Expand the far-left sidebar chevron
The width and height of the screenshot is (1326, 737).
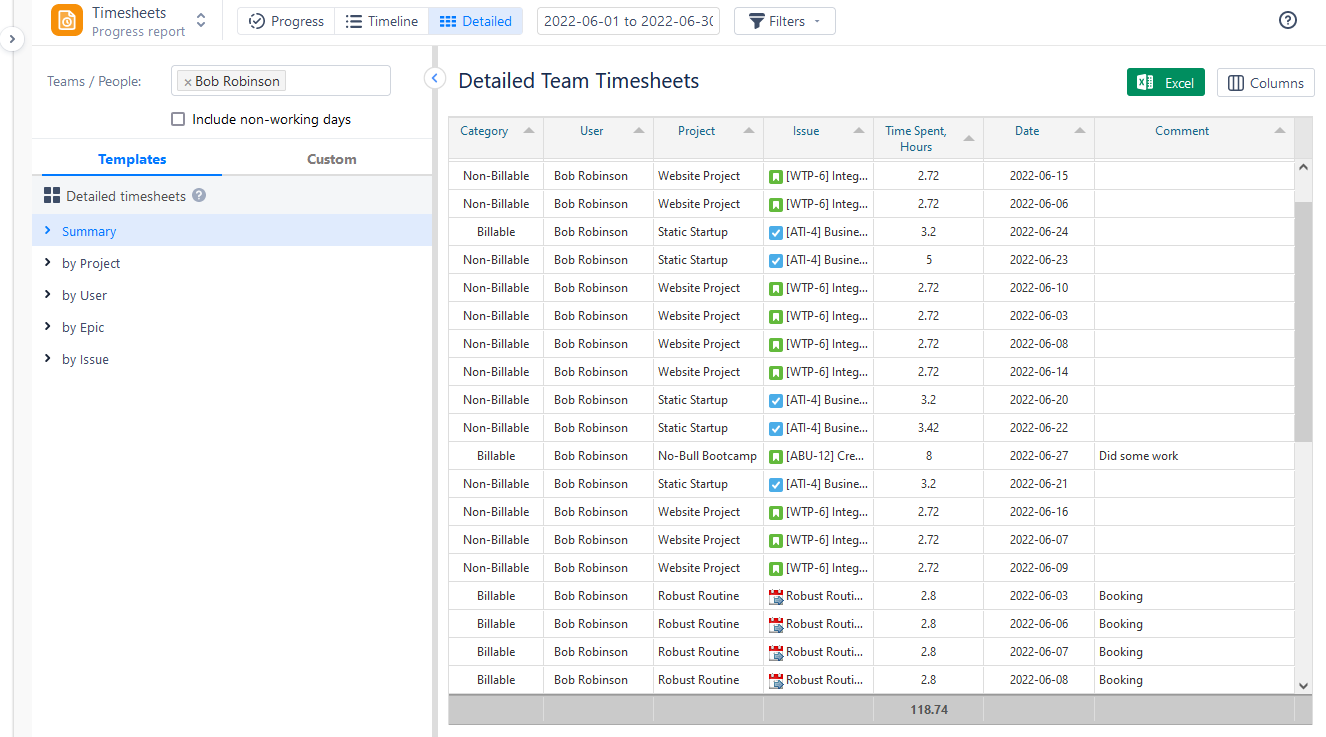tap(12, 39)
